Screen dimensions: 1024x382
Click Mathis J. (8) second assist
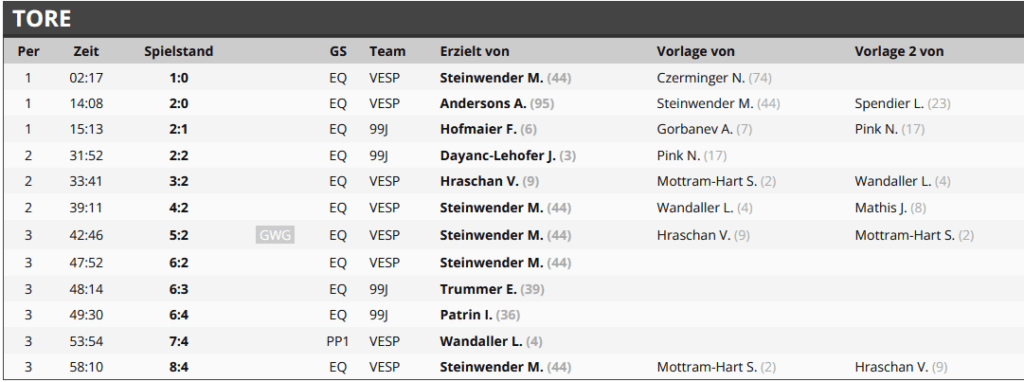(x=890, y=208)
